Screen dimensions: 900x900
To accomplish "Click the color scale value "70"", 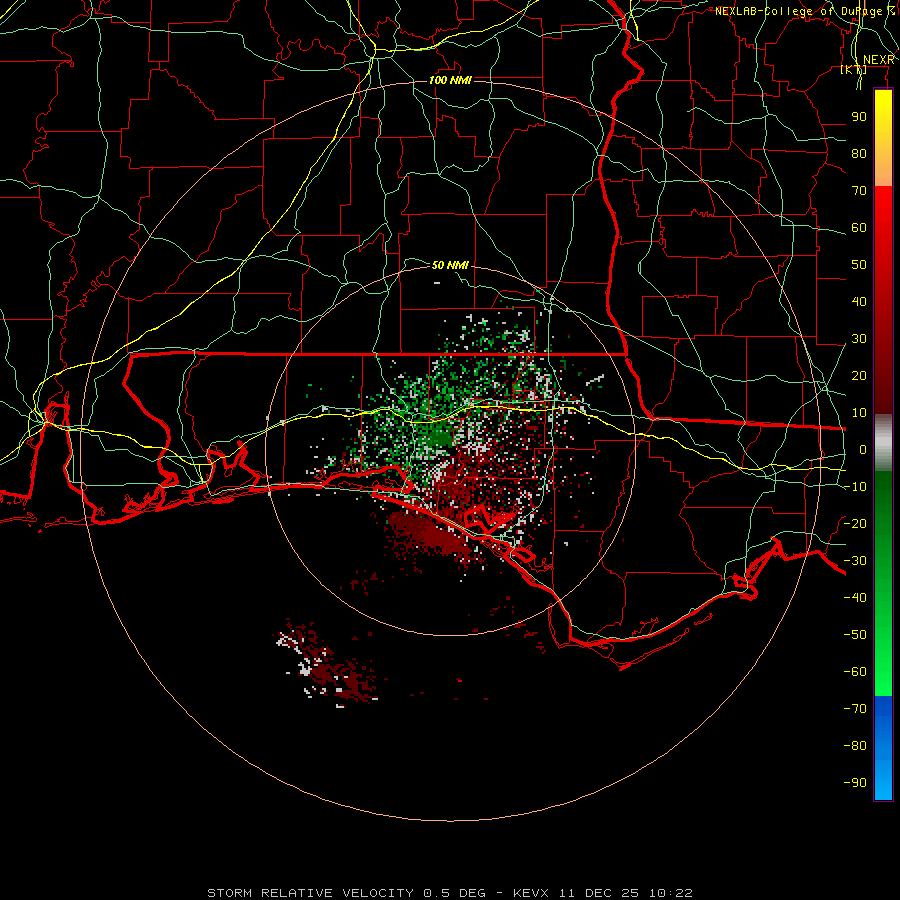I will point(859,191).
